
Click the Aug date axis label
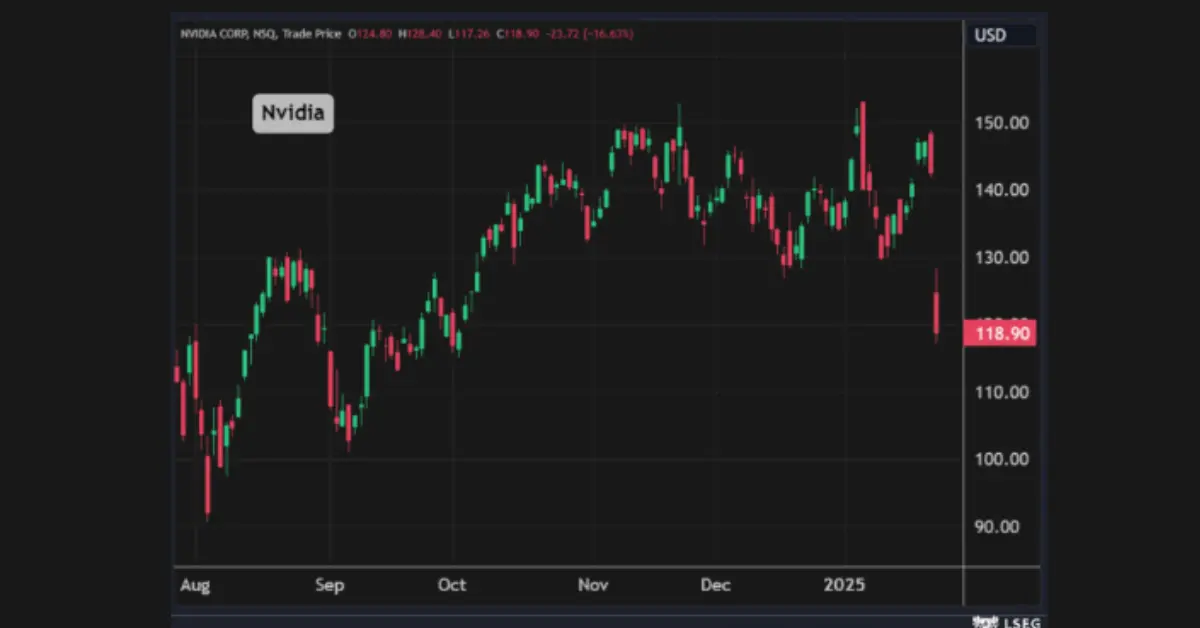[x=195, y=586]
